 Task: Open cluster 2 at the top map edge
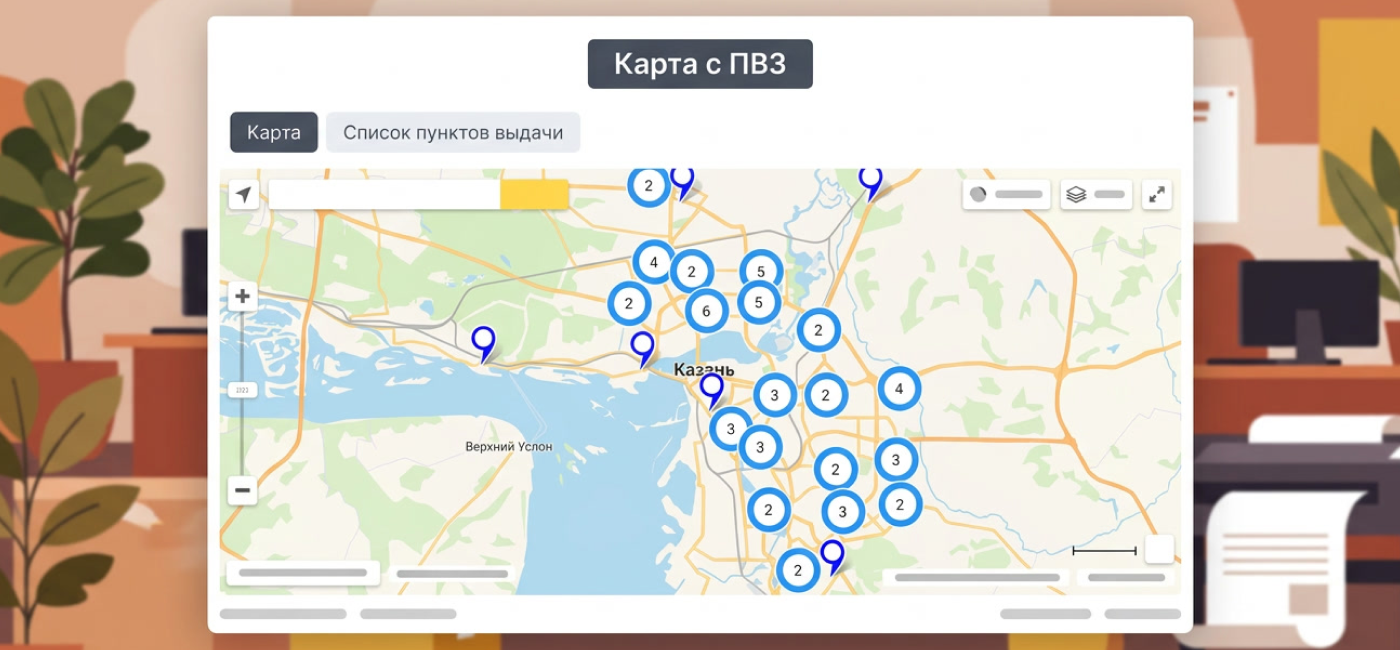point(649,185)
